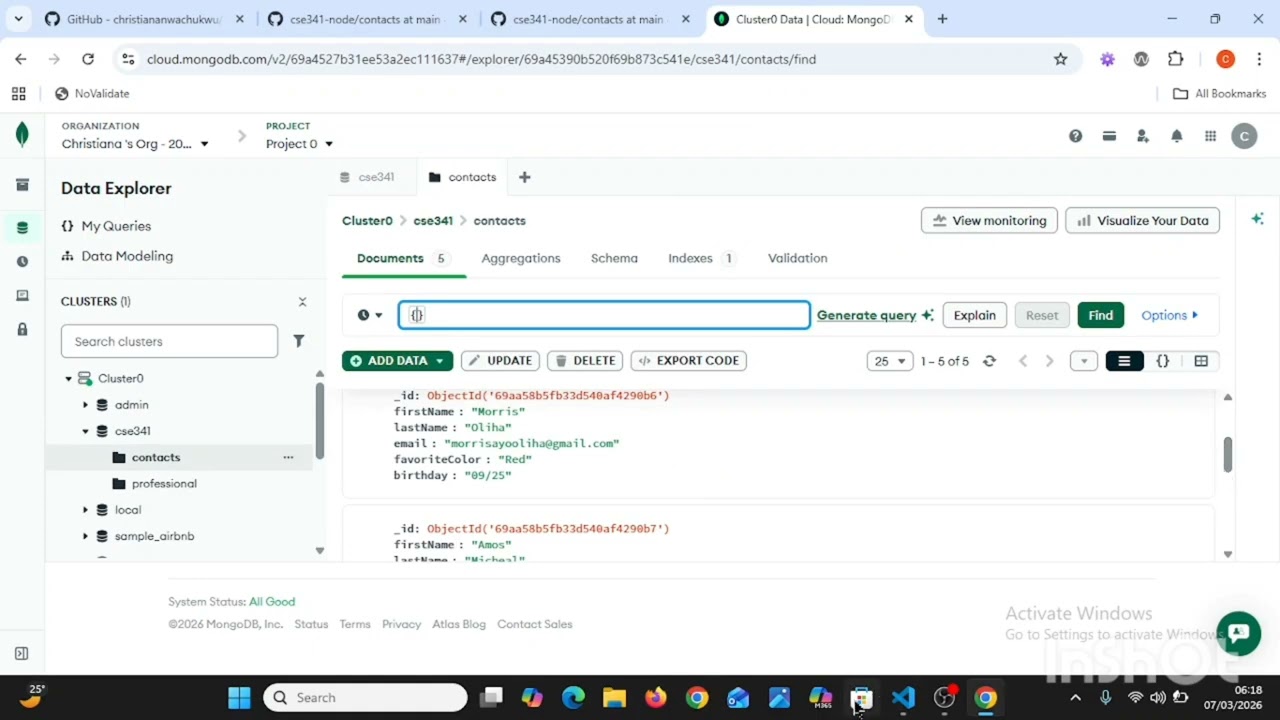Open the support chat bubble
The image size is (1280, 720).
pos(1239,633)
